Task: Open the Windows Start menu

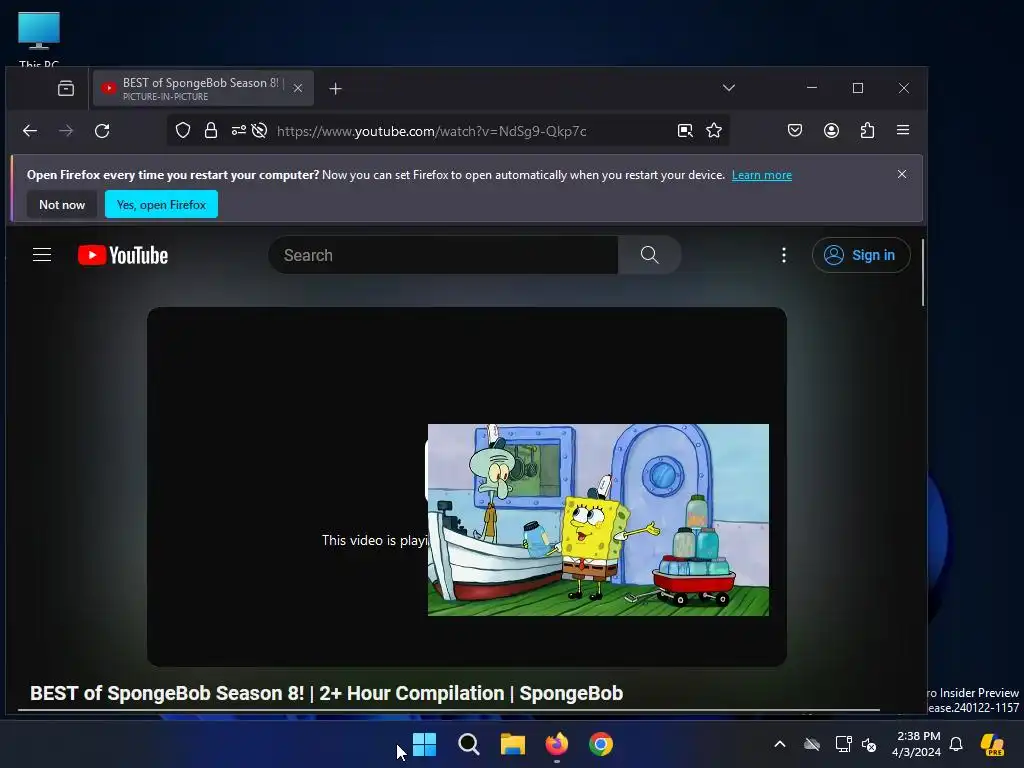Action: point(424,744)
